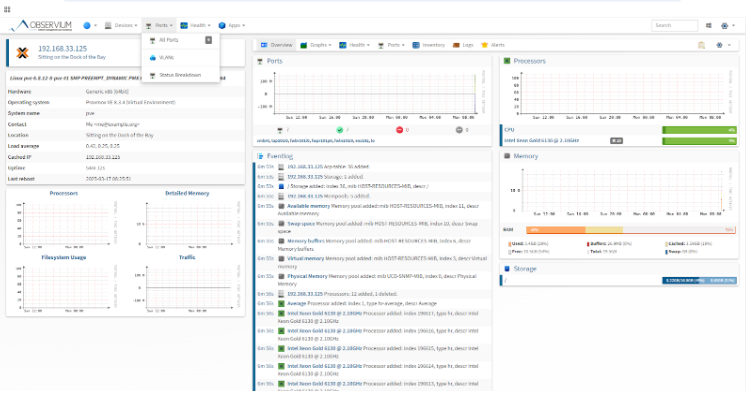Image resolution: width=746 pixels, height=394 pixels.
Task: Click the notes clipboard icon in device tabs
Action: (x=701, y=45)
